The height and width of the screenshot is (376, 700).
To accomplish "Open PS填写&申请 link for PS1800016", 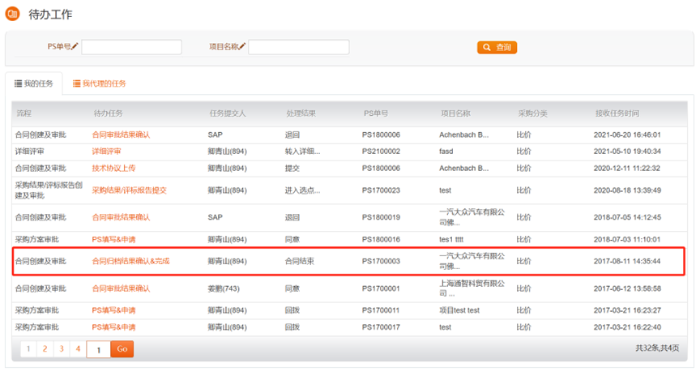I will point(113,239).
